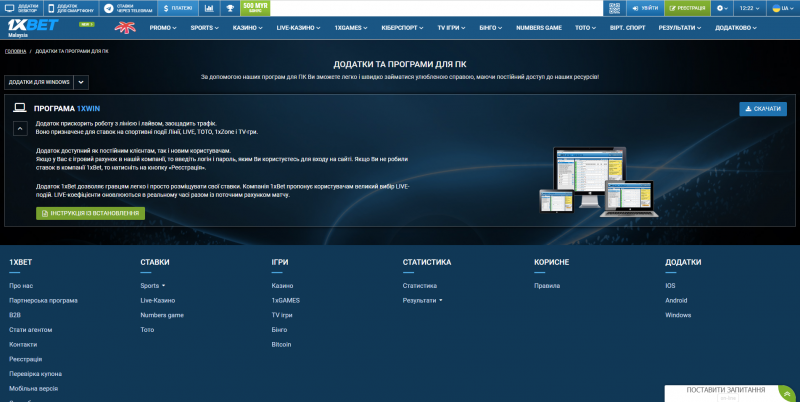Click the devices preview image
Screen dimensions: 800x402
coord(597,182)
